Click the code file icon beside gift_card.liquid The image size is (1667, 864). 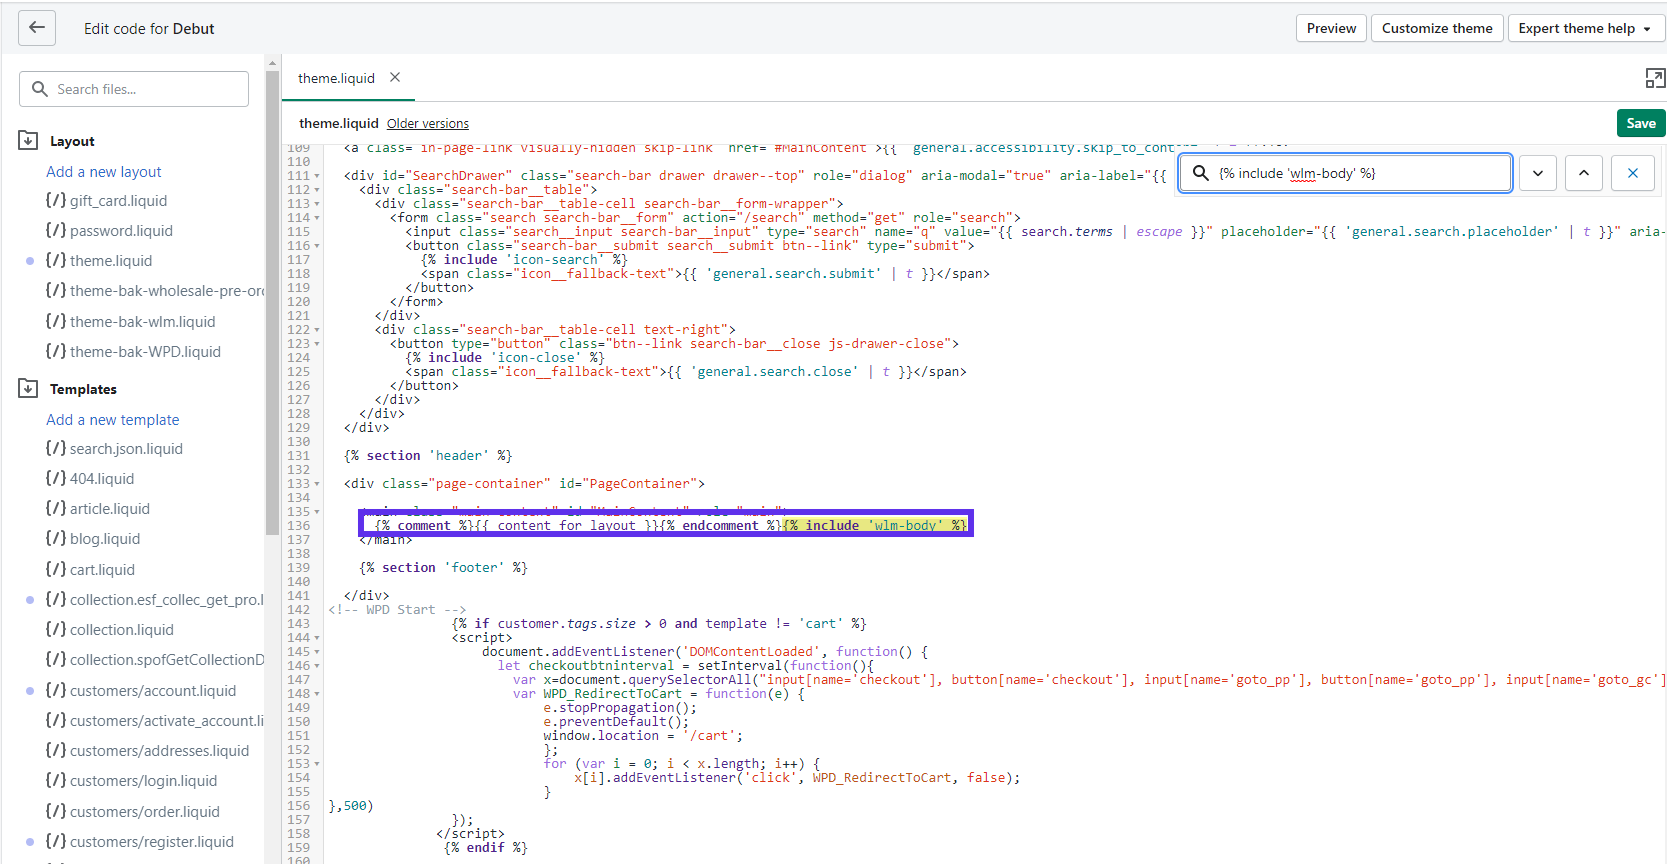[x=56, y=200]
